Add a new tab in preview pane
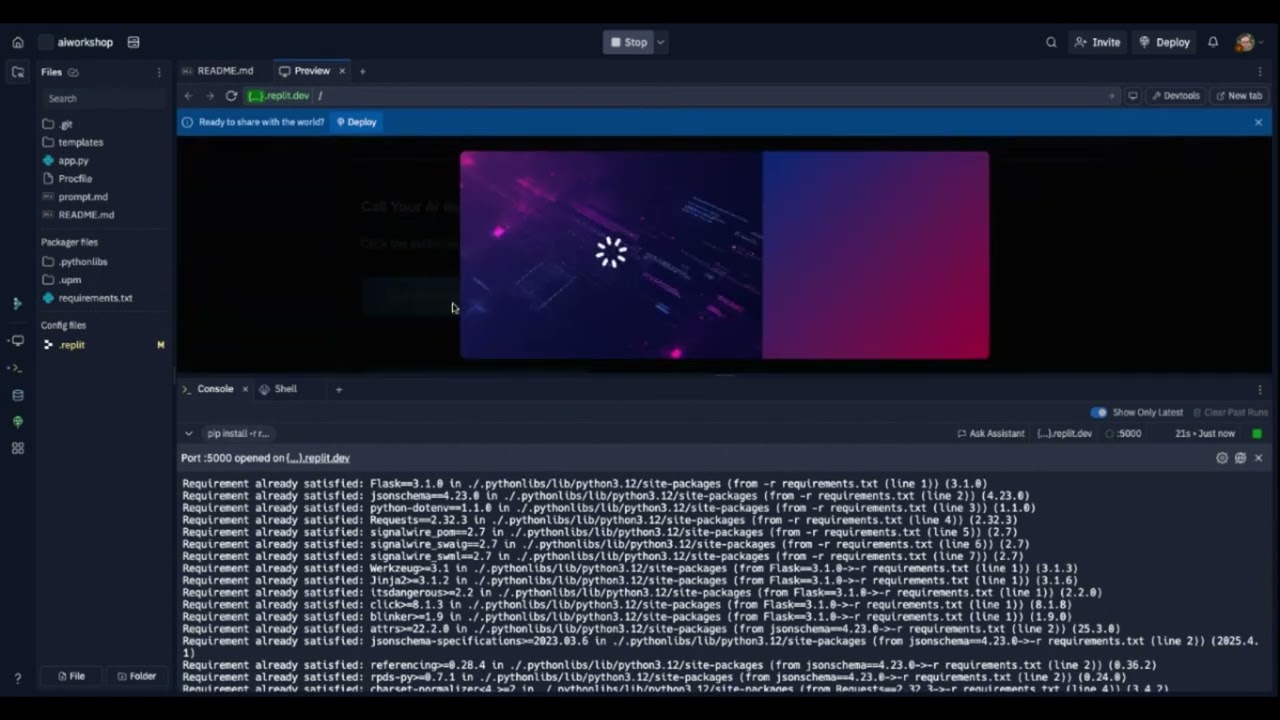 [x=362, y=71]
